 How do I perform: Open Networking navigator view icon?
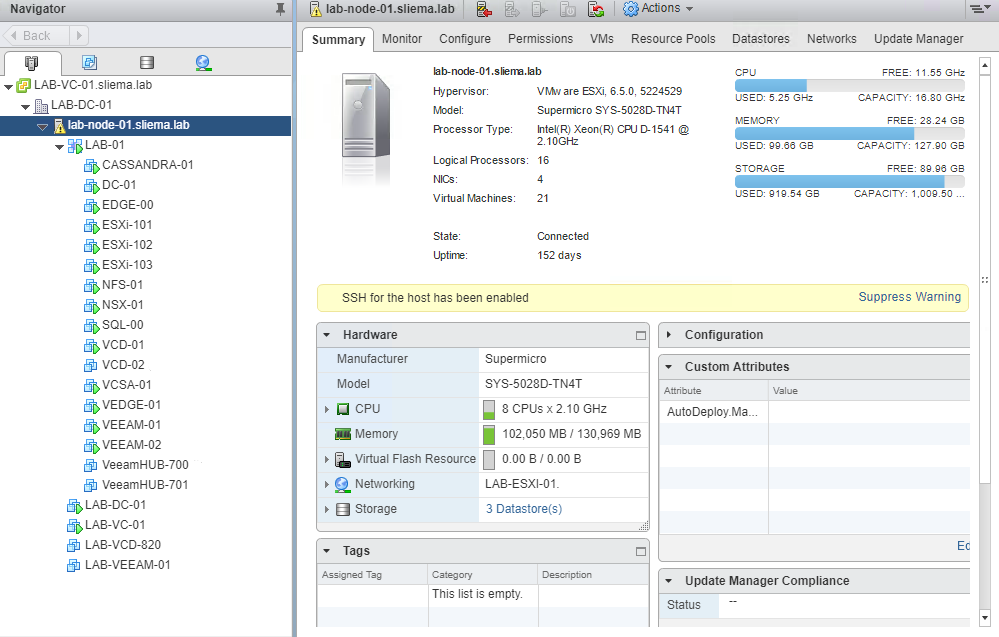[x=203, y=62]
